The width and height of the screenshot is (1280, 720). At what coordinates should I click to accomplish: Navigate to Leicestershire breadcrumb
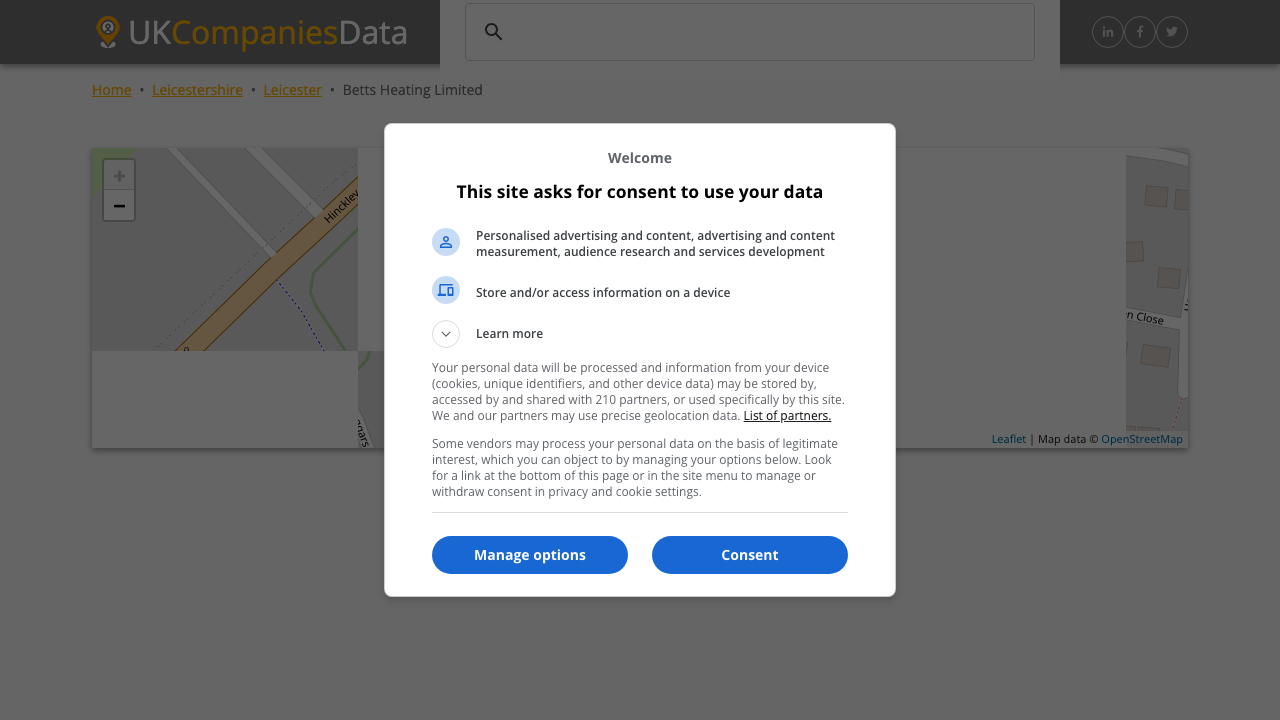coord(197,90)
